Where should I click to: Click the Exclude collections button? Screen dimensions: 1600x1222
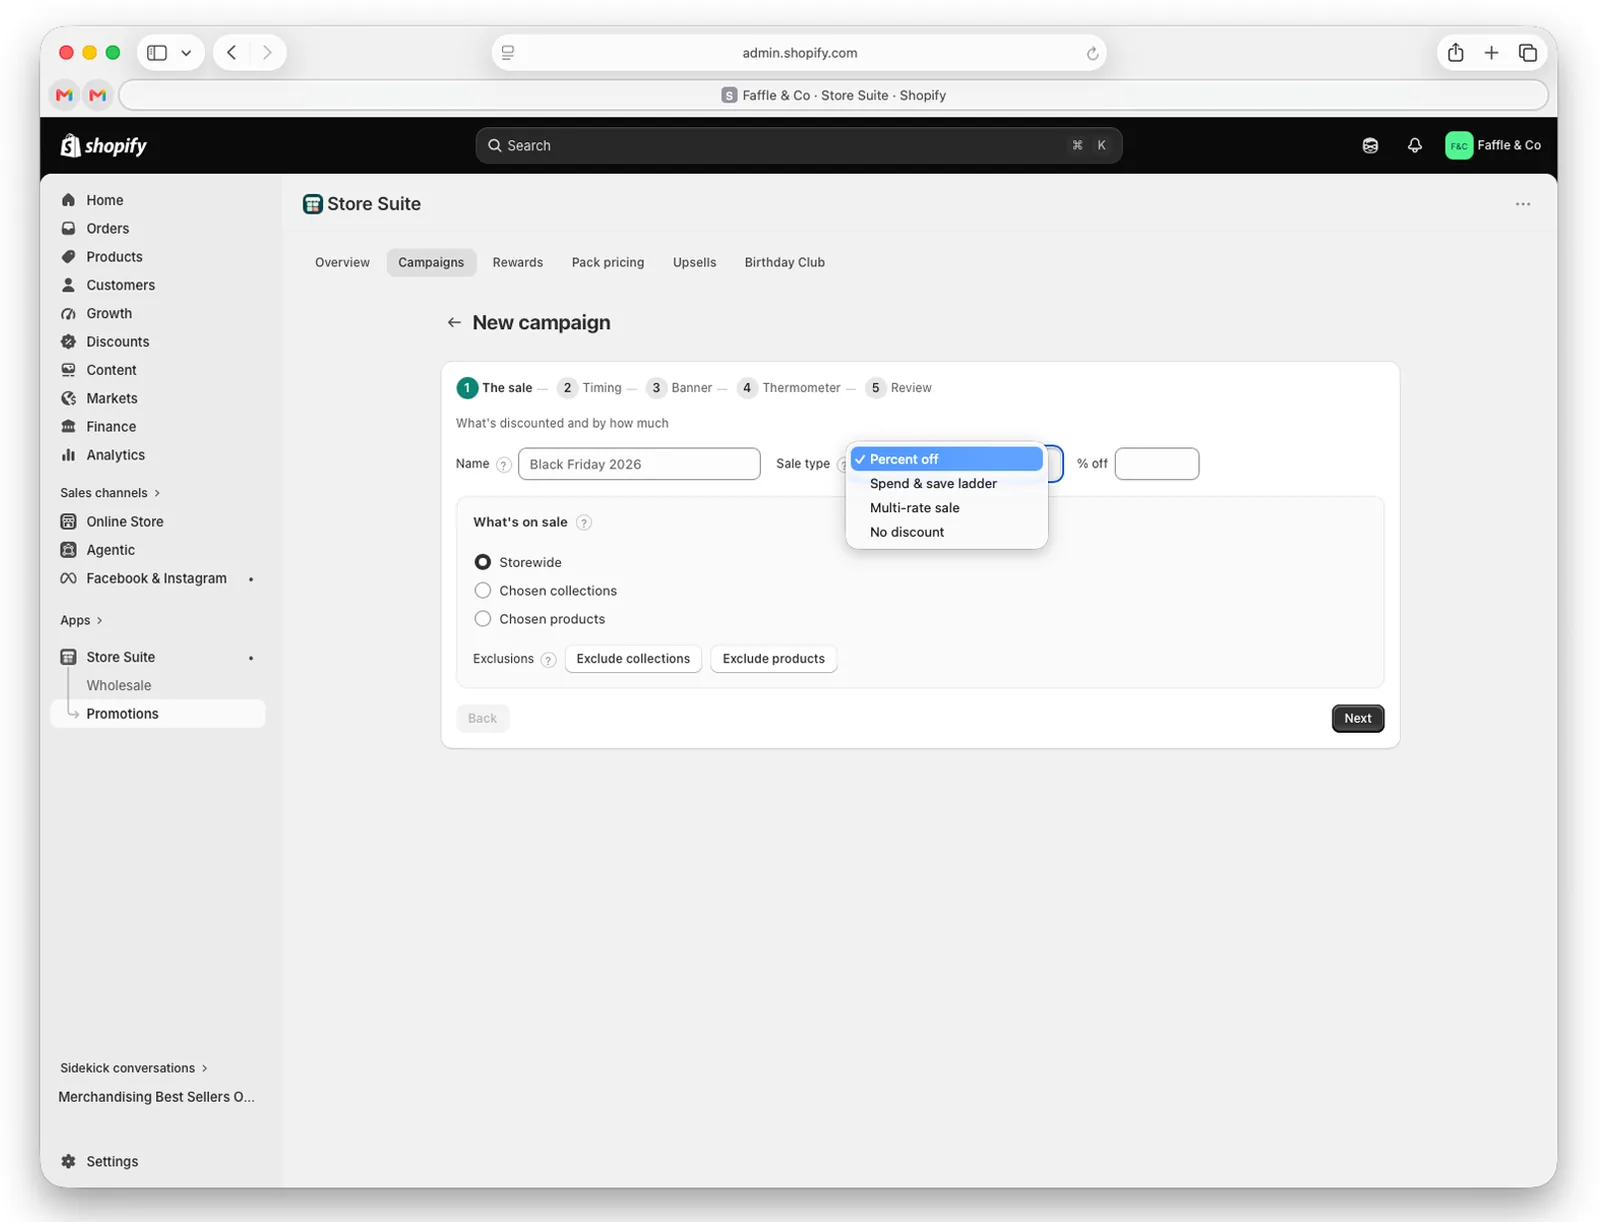tap(633, 659)
